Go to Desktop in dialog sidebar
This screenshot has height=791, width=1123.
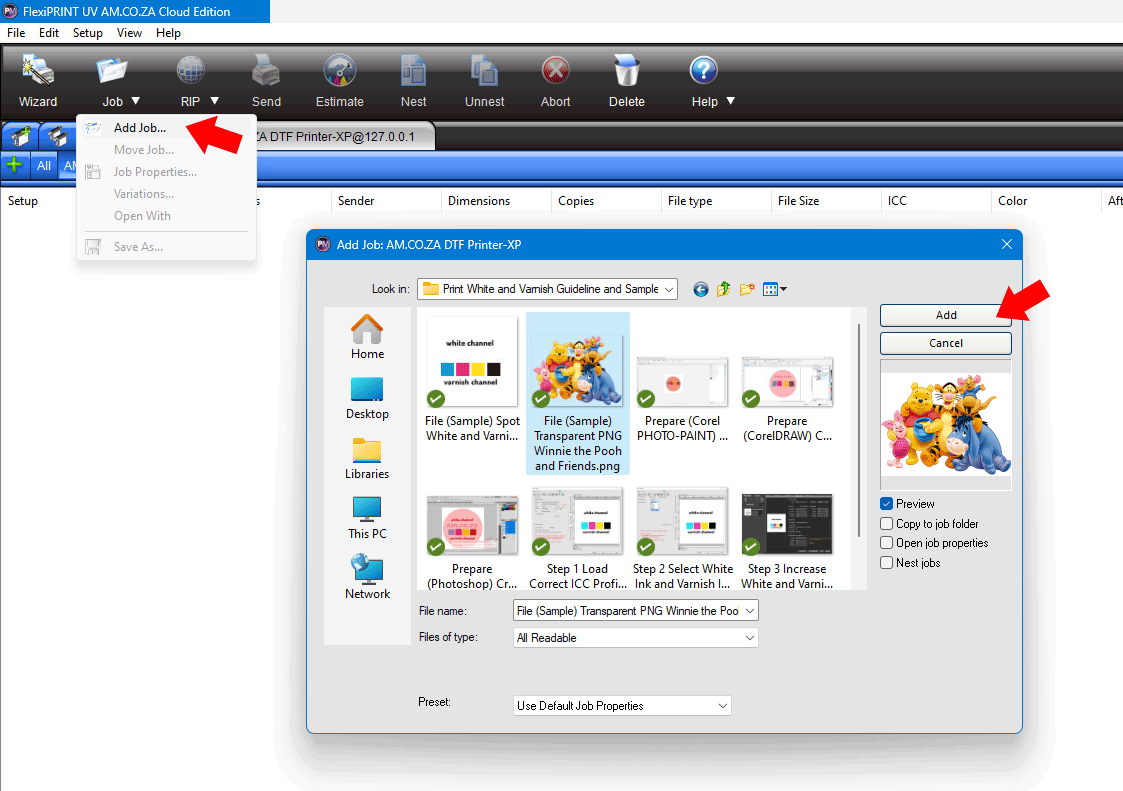(367, 398)
